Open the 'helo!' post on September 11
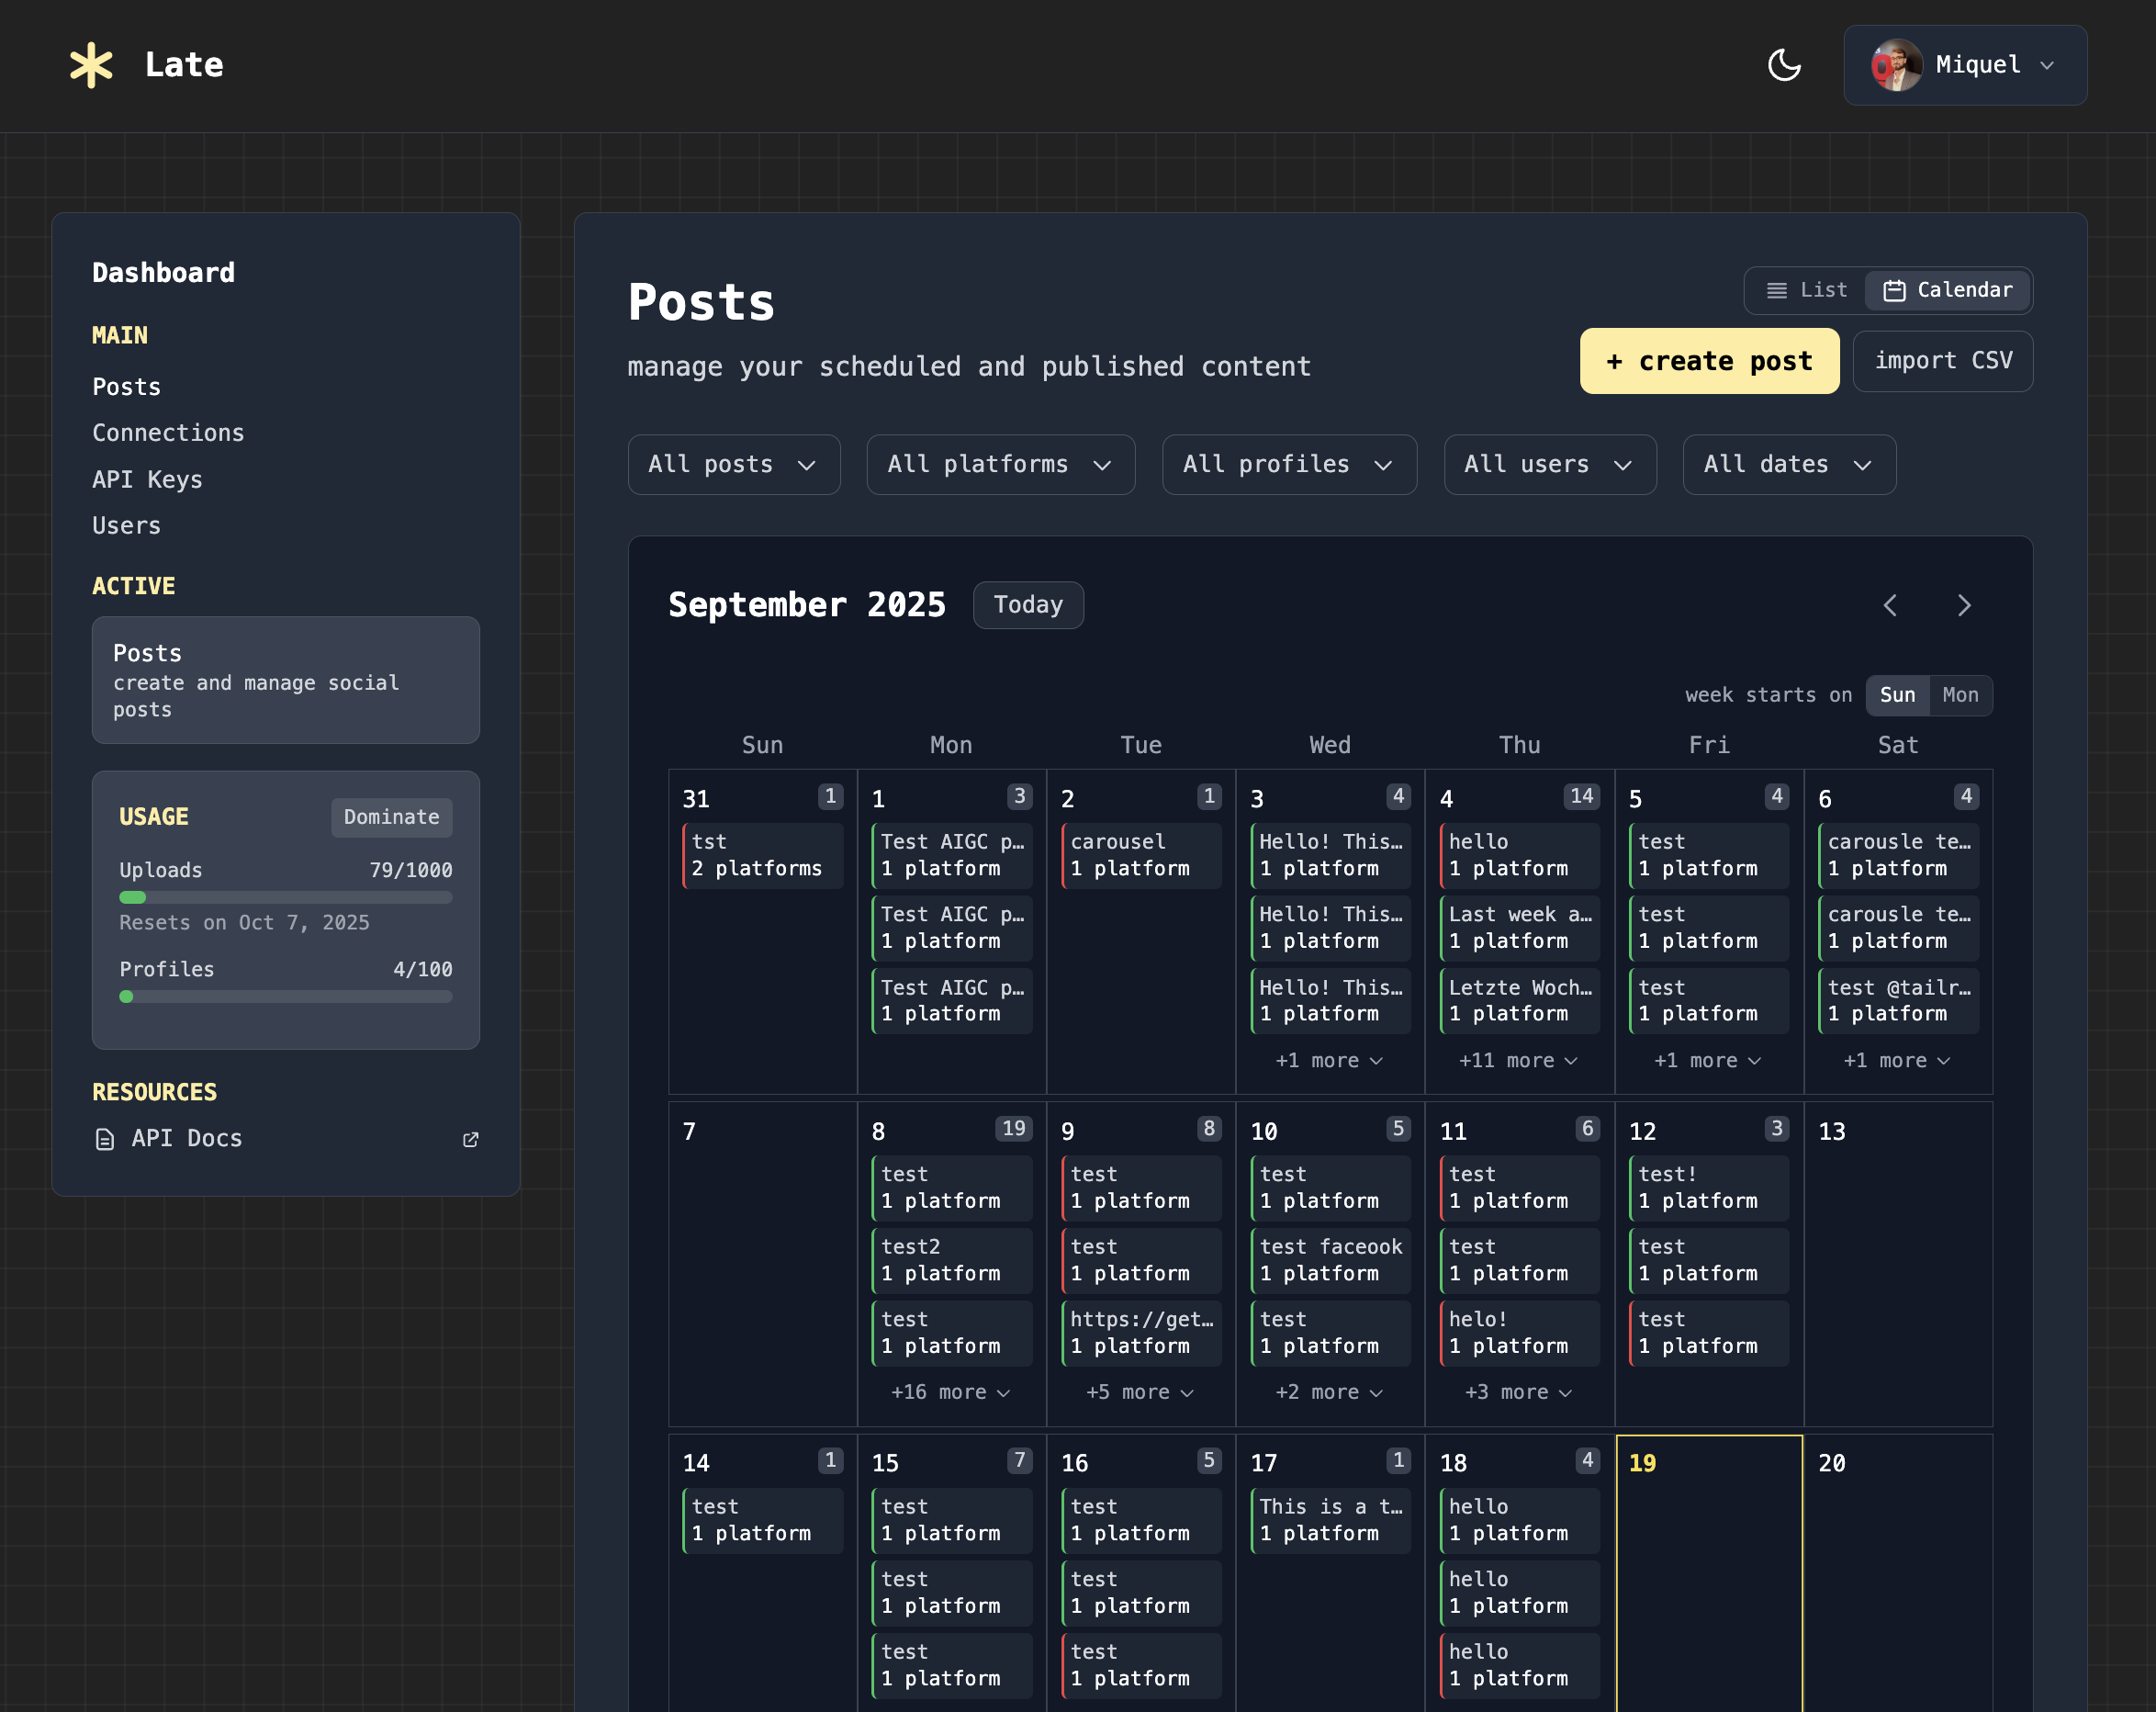Screen dimensions: 2156x1712 [1519, 1333]
